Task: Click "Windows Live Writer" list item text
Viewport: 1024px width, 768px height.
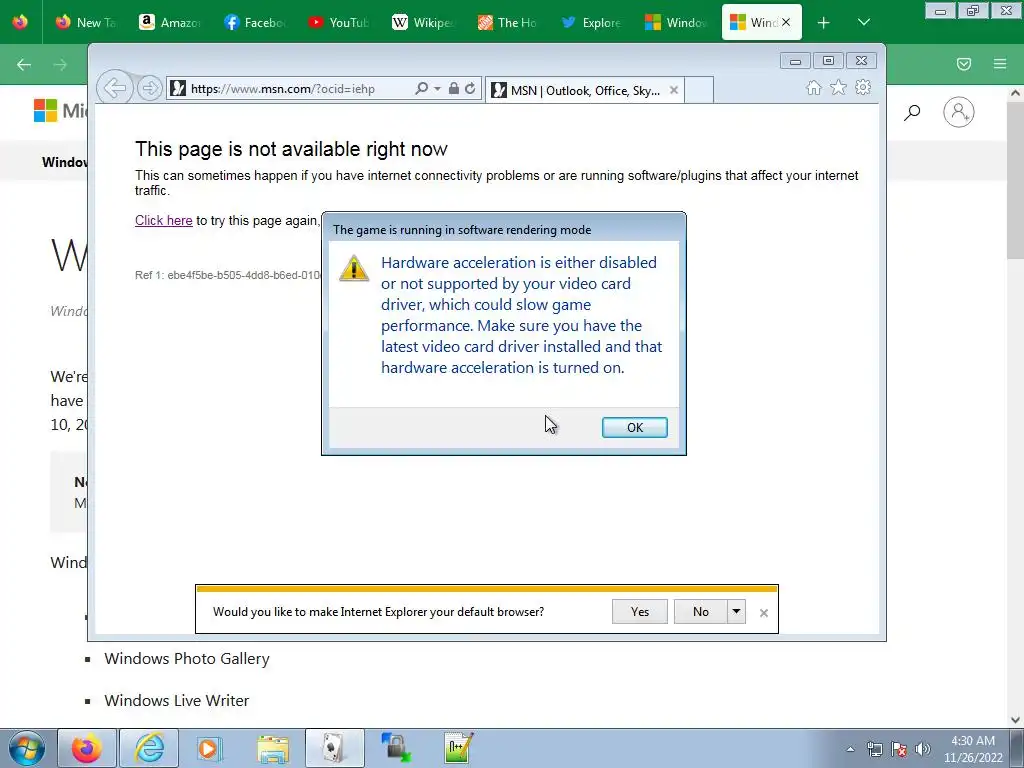Action: coord(176,700)
